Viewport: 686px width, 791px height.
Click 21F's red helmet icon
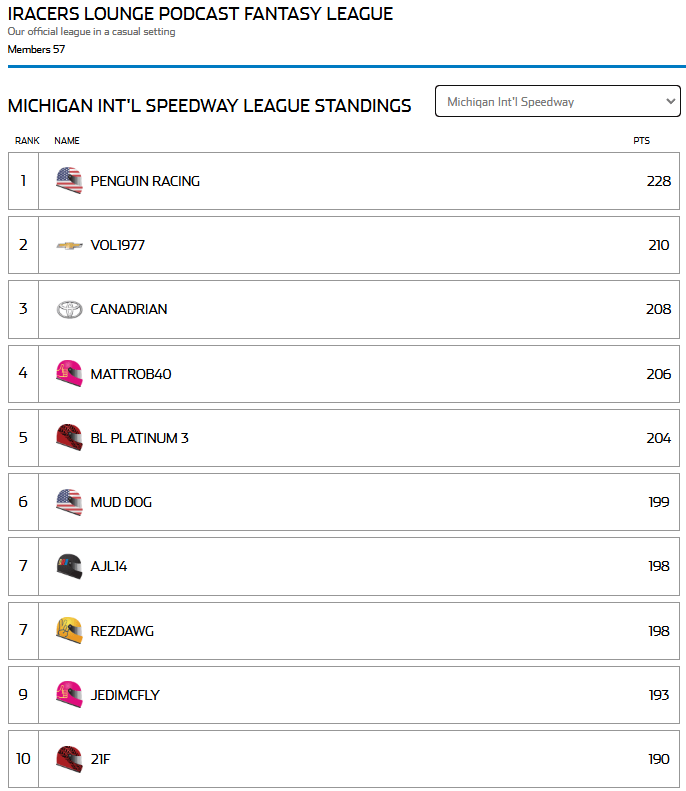tap(69, 759)
